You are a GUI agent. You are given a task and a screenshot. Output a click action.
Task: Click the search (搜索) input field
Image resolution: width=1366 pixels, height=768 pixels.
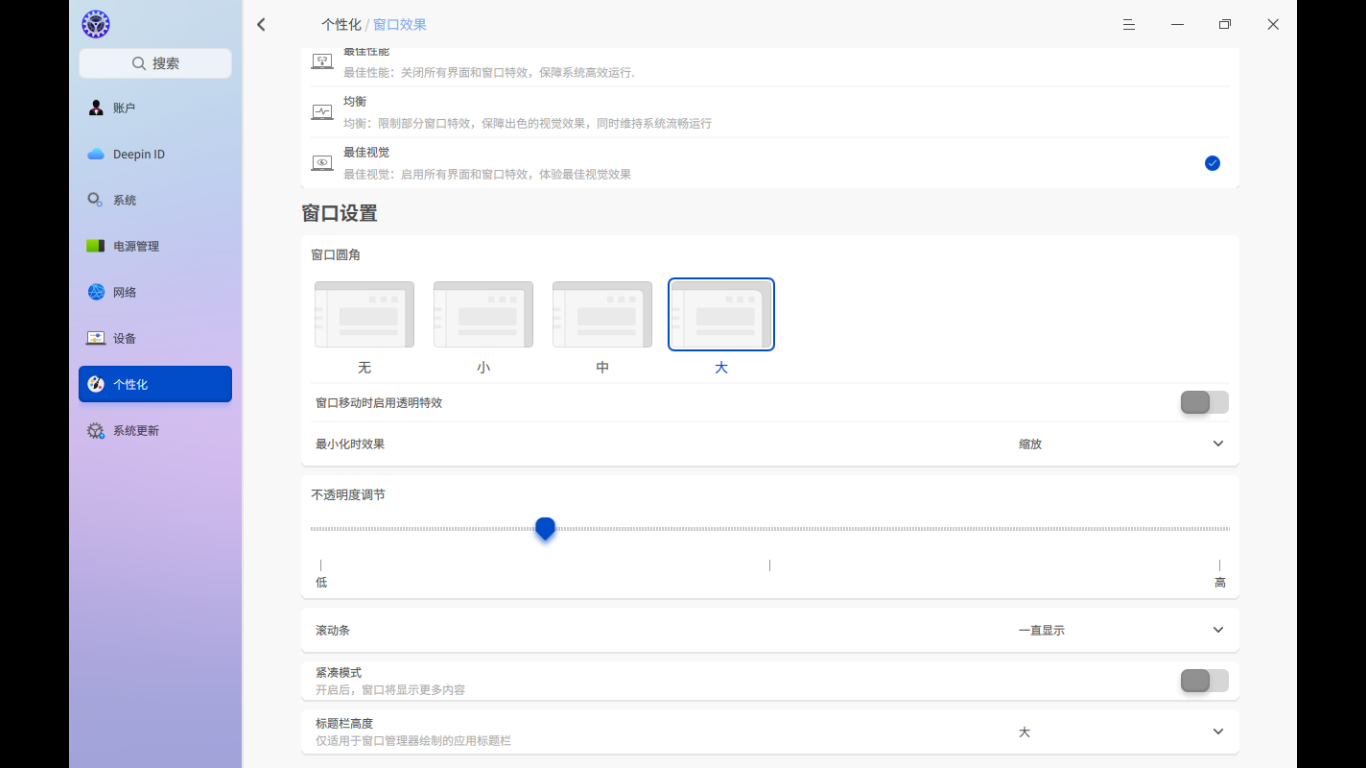tap(155, 63)
